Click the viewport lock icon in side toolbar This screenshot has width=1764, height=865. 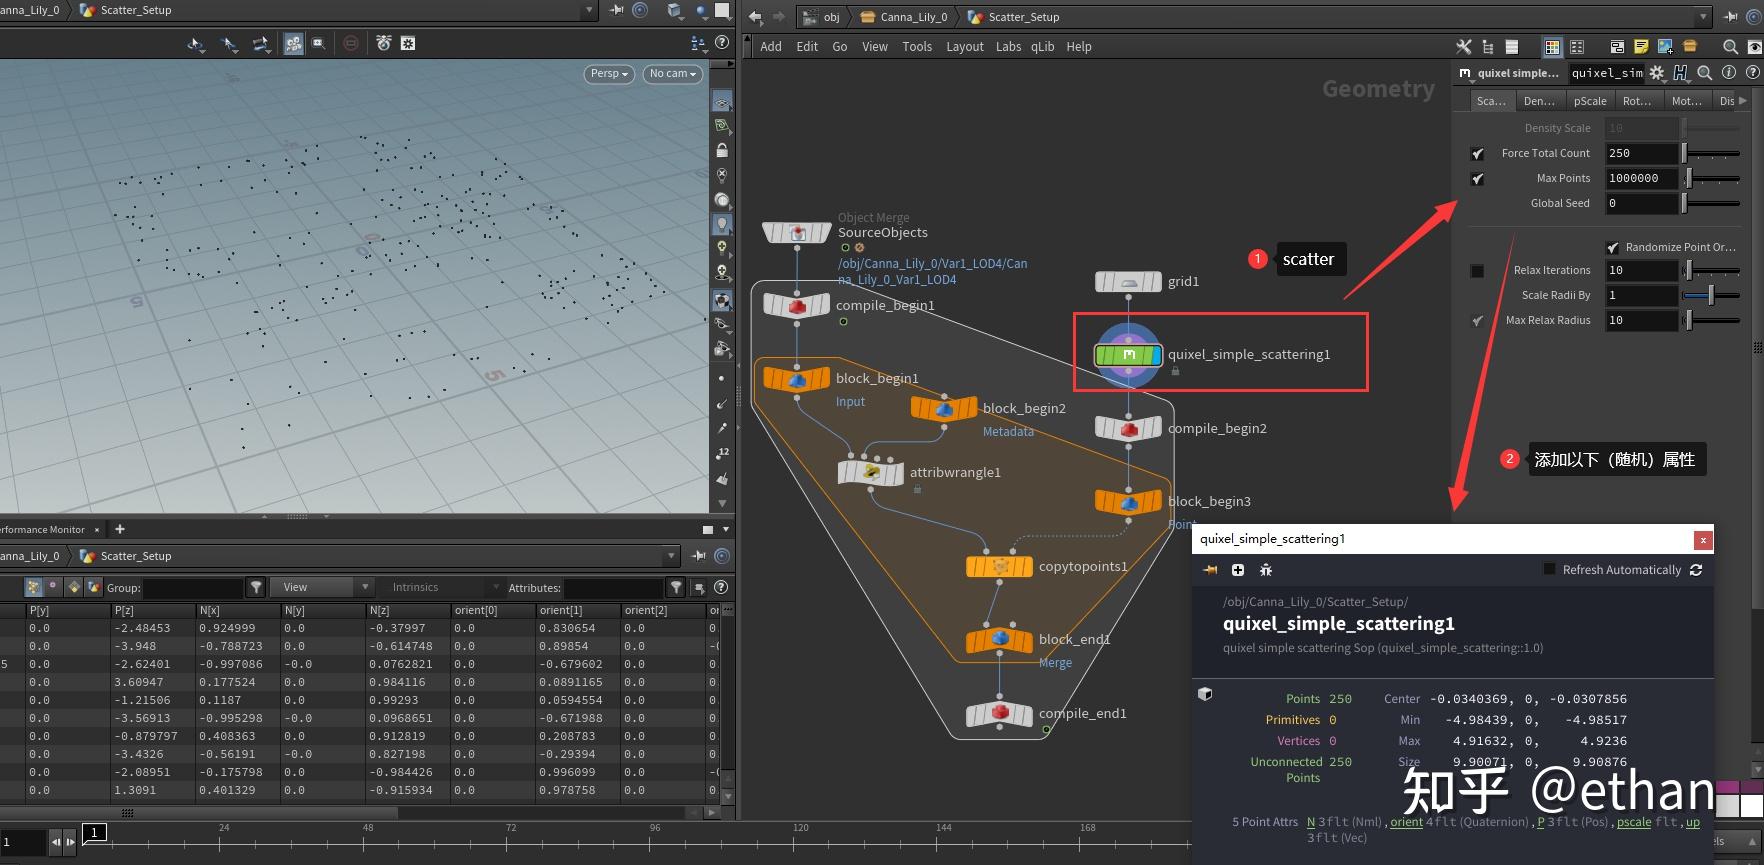click(721, 150)
